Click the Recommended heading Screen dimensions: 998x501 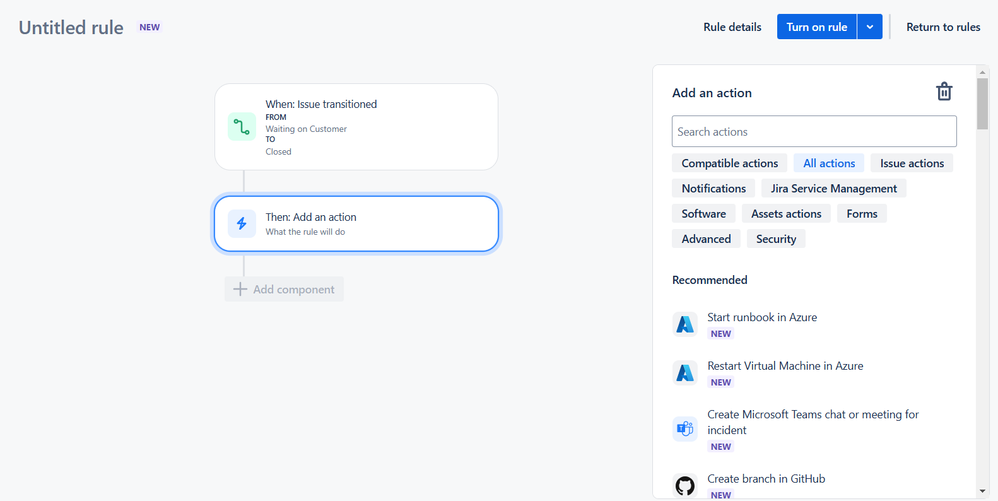coord(710,280)
